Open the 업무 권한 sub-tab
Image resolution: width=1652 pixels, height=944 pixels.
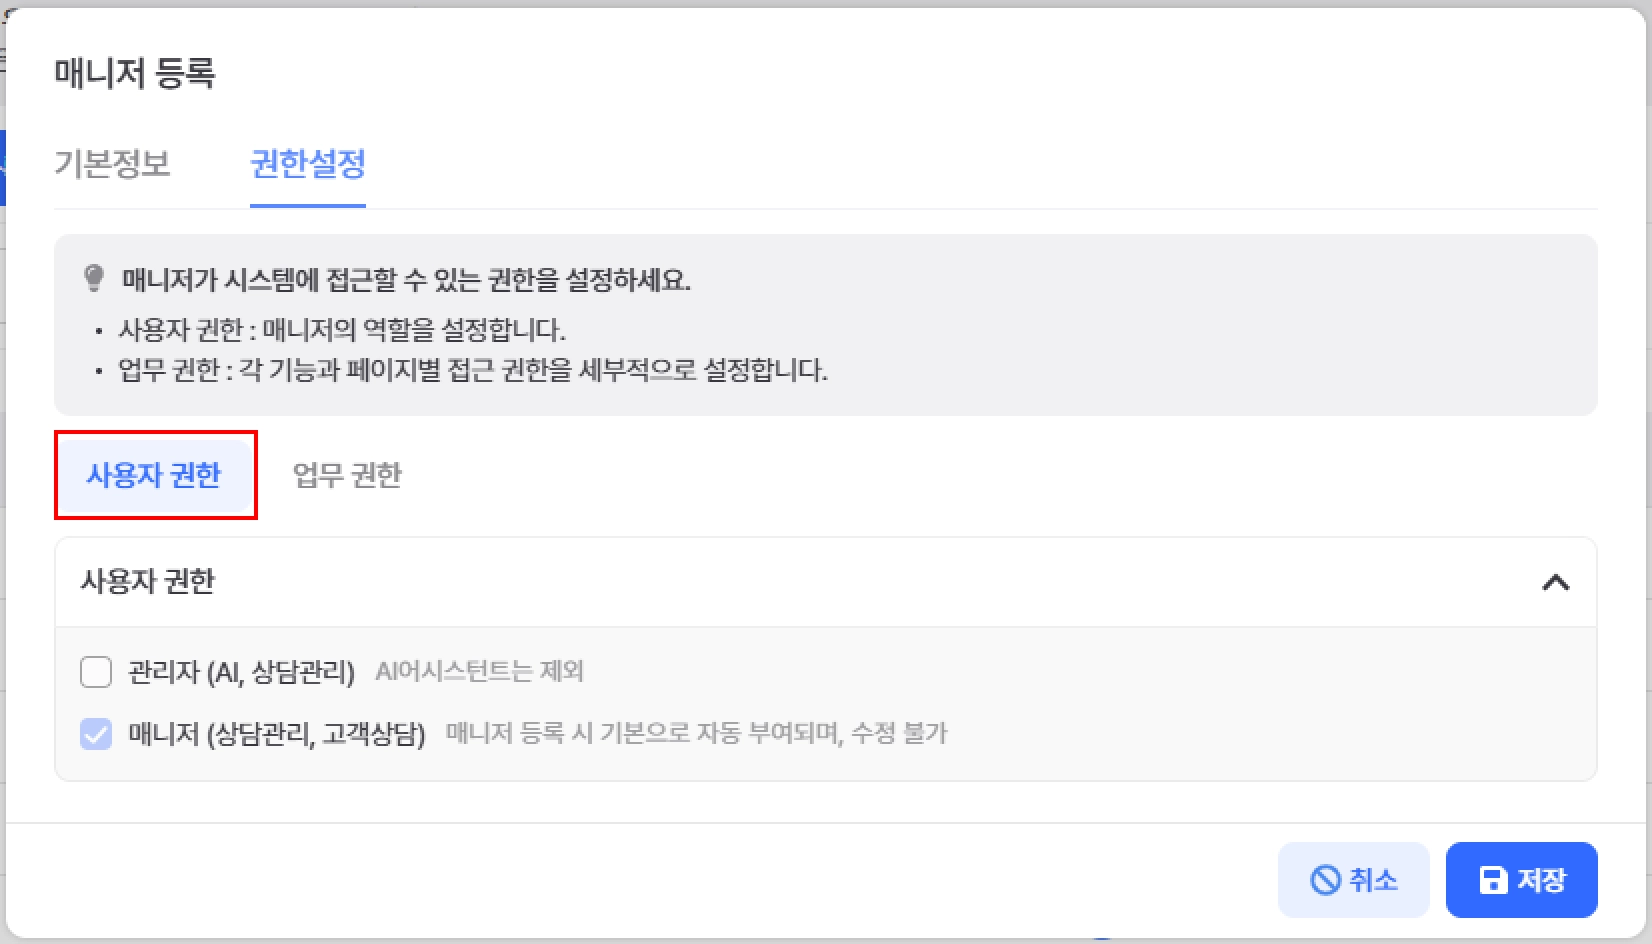(x=347, y=475)
